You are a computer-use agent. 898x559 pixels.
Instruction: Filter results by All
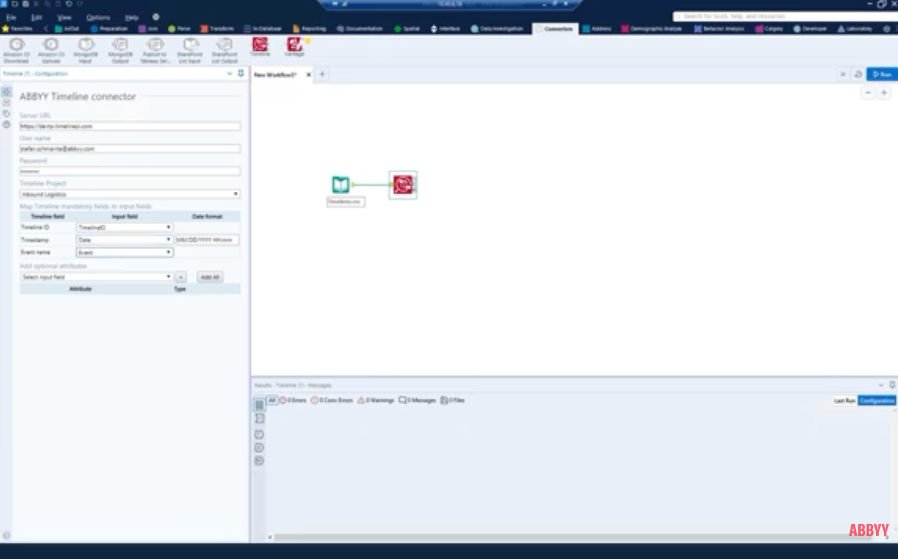pyautogui.click(x=272, y=400)
